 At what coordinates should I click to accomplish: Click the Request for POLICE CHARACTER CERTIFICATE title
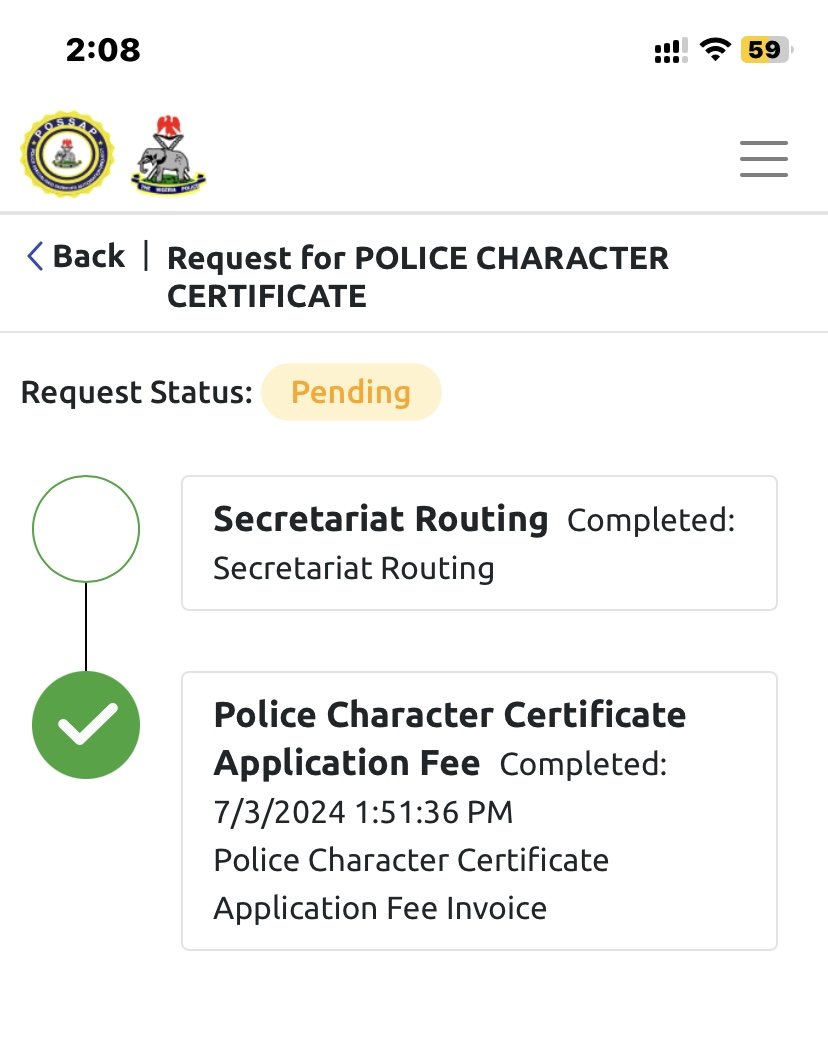(x=417, y=276)
